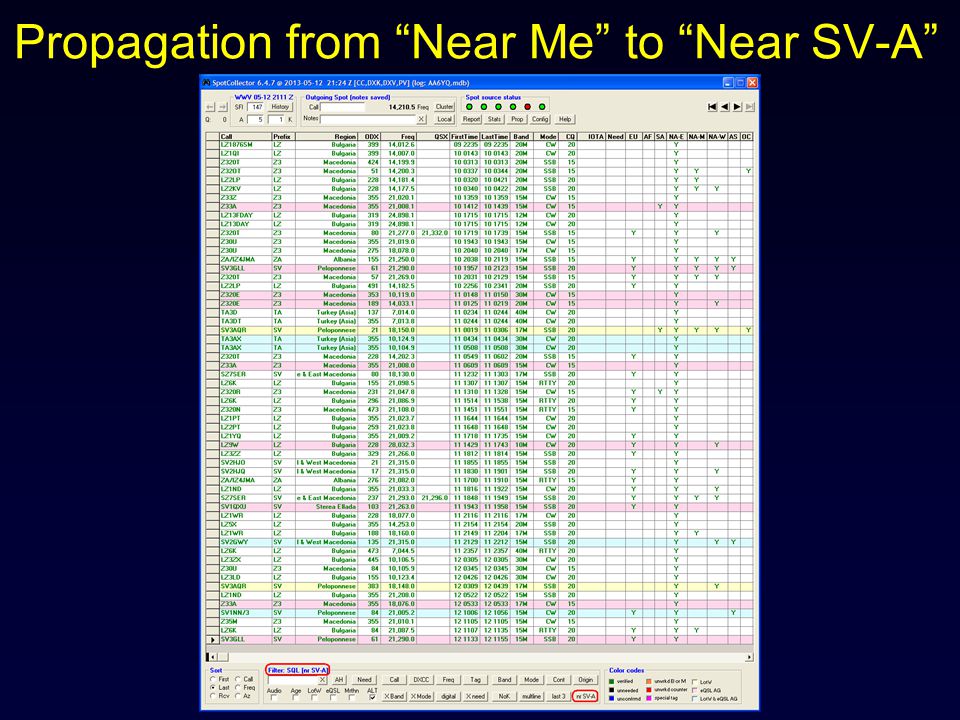Click the AH filter button
The height and width of the screenshot is (720, 960).
click(x=339, y=680)
